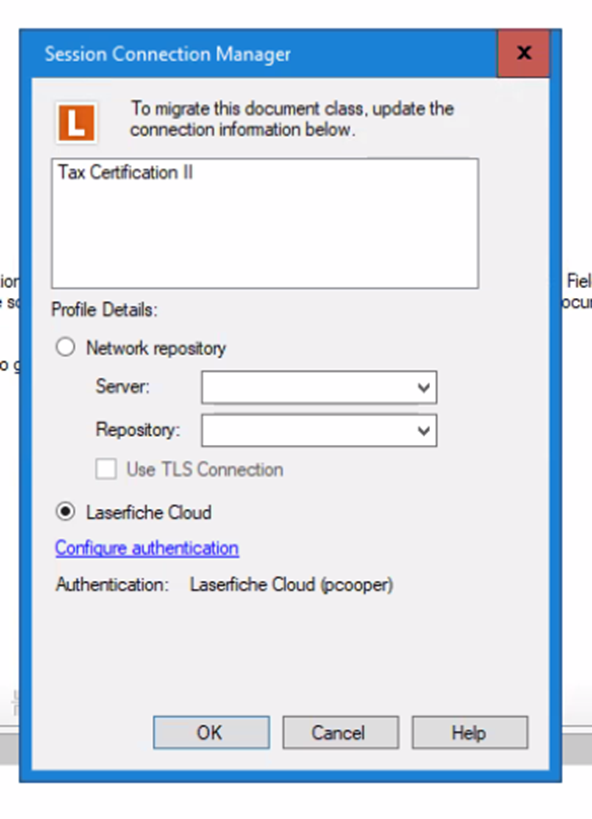Click the Session Connection Manager title bar
592x819 pixels.
(261, 53)
